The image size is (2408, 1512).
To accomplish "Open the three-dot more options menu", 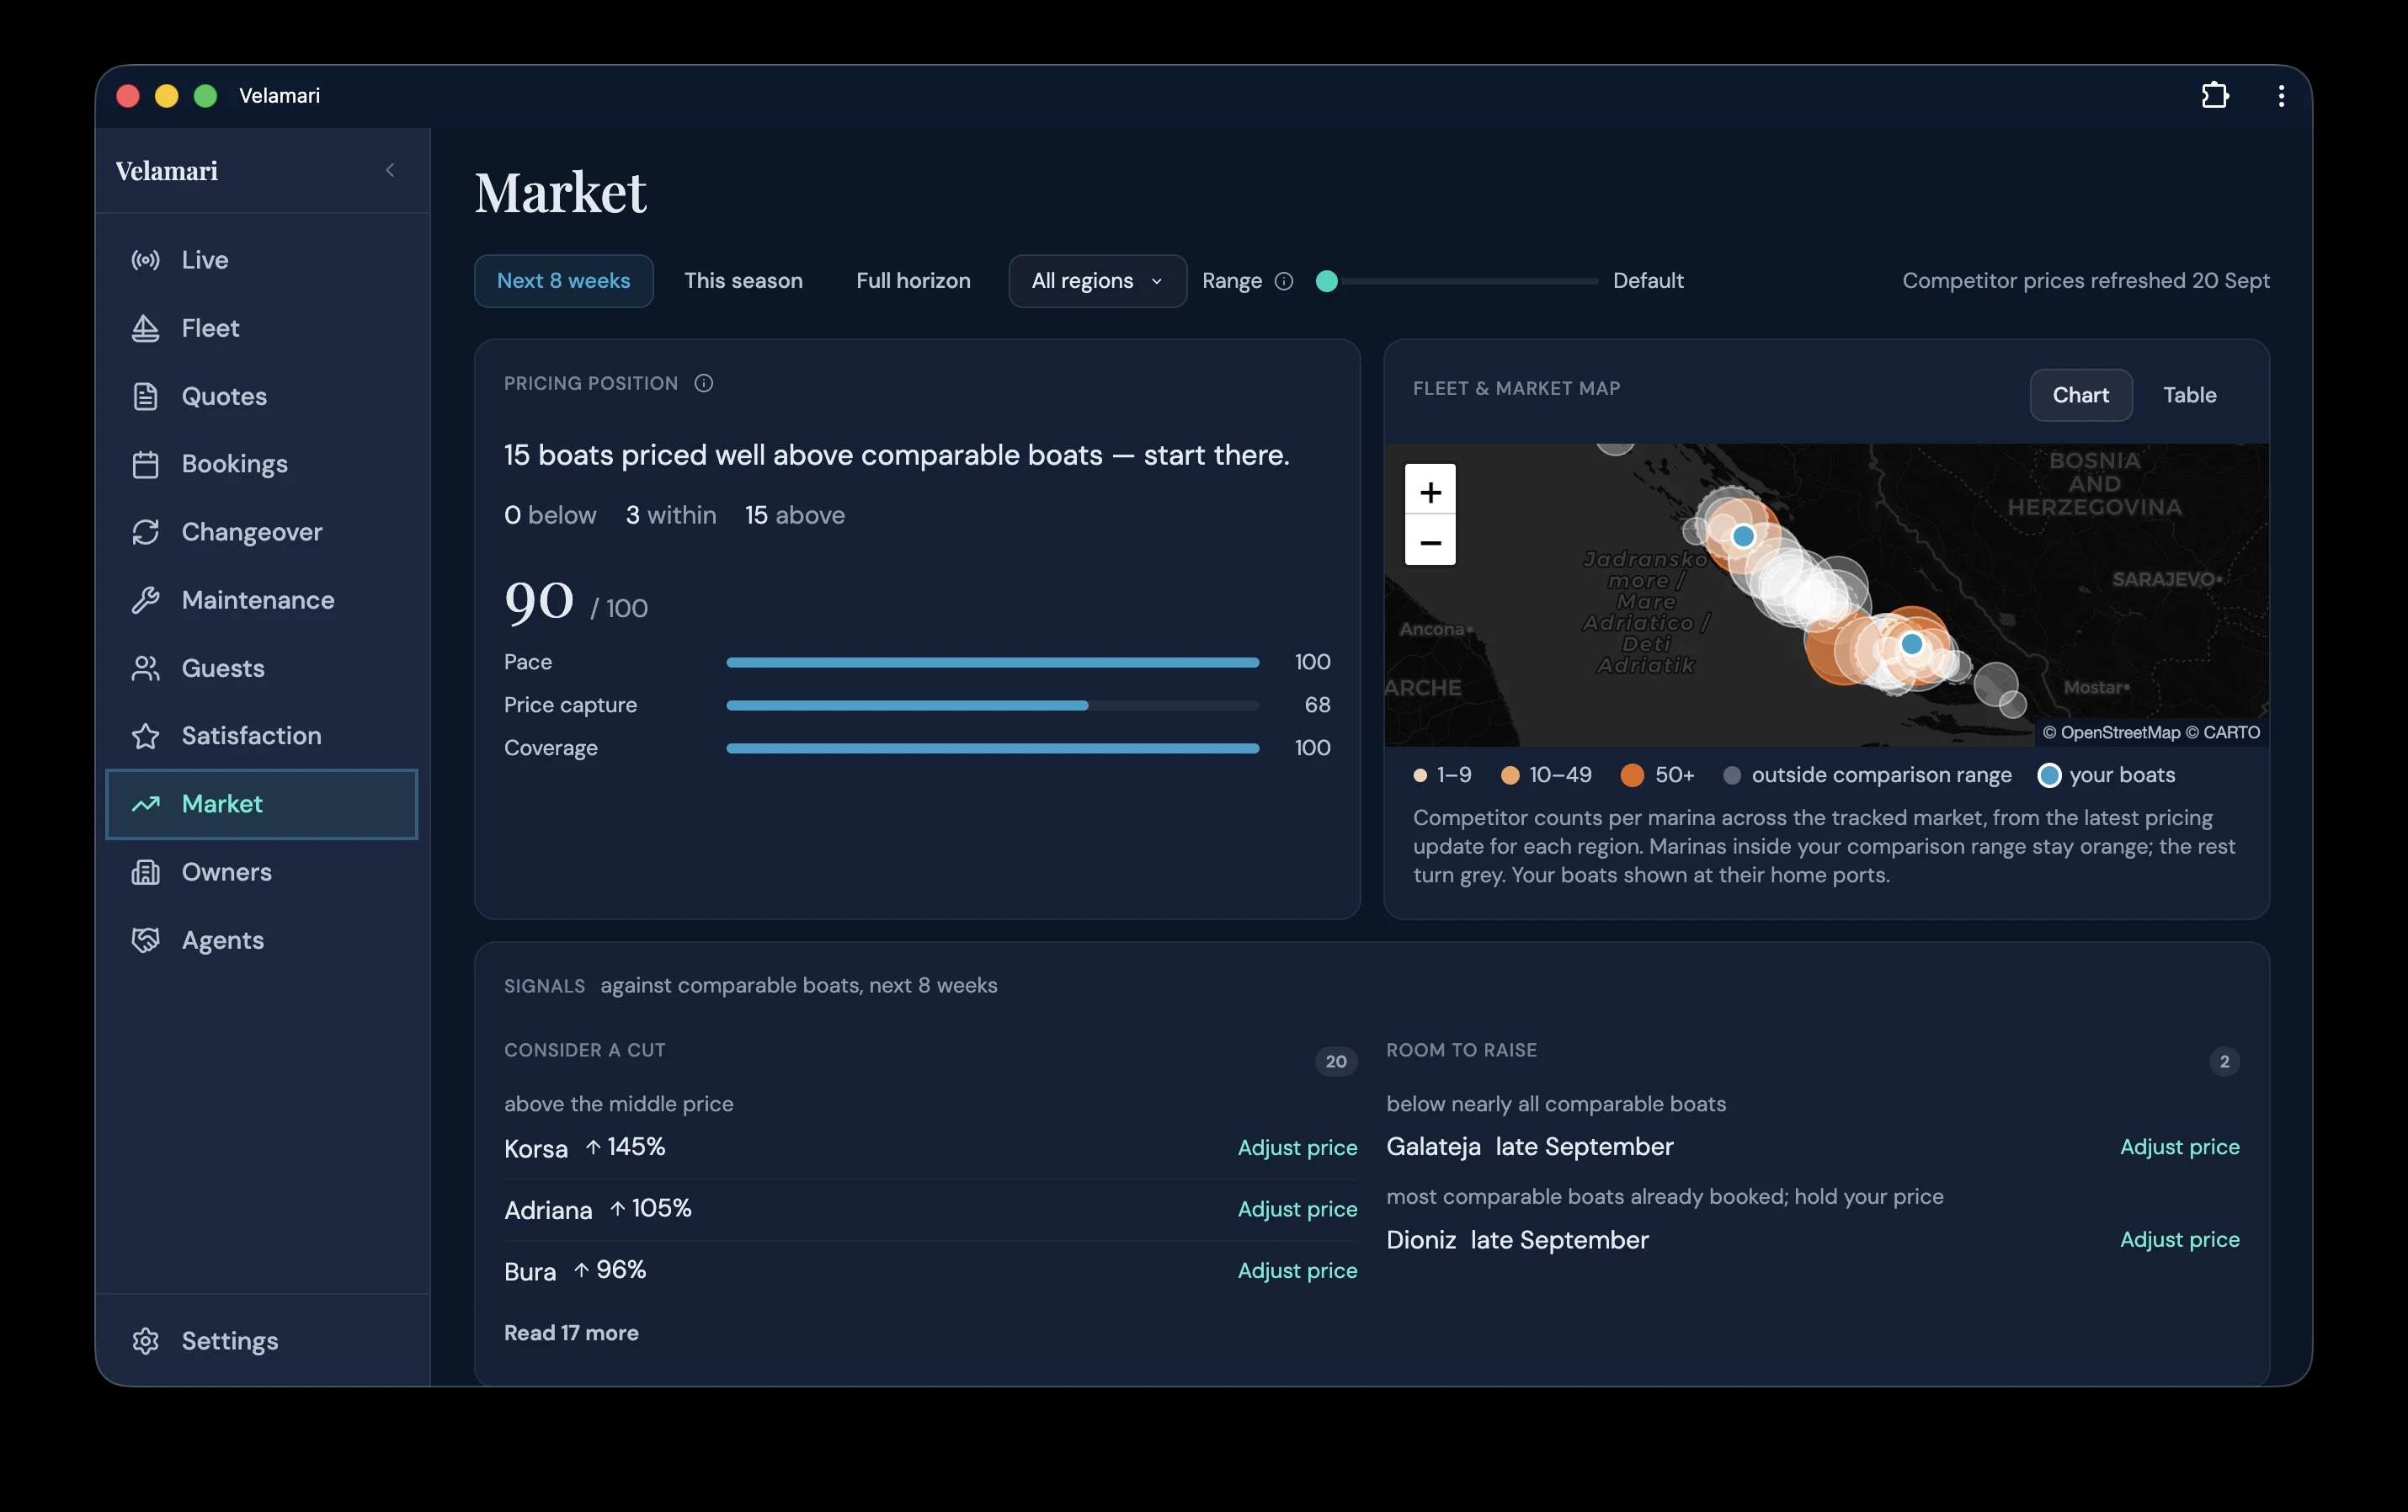I will tap(2281, 95).
